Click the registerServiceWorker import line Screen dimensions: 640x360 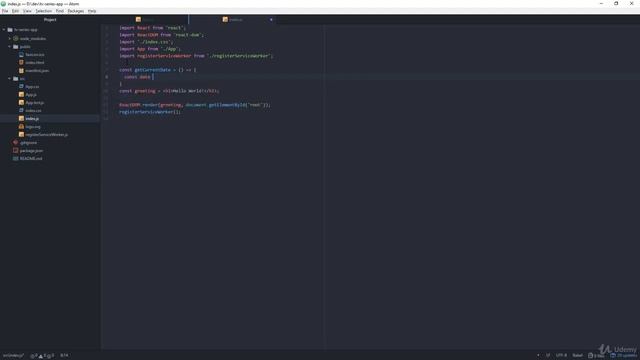196,56
